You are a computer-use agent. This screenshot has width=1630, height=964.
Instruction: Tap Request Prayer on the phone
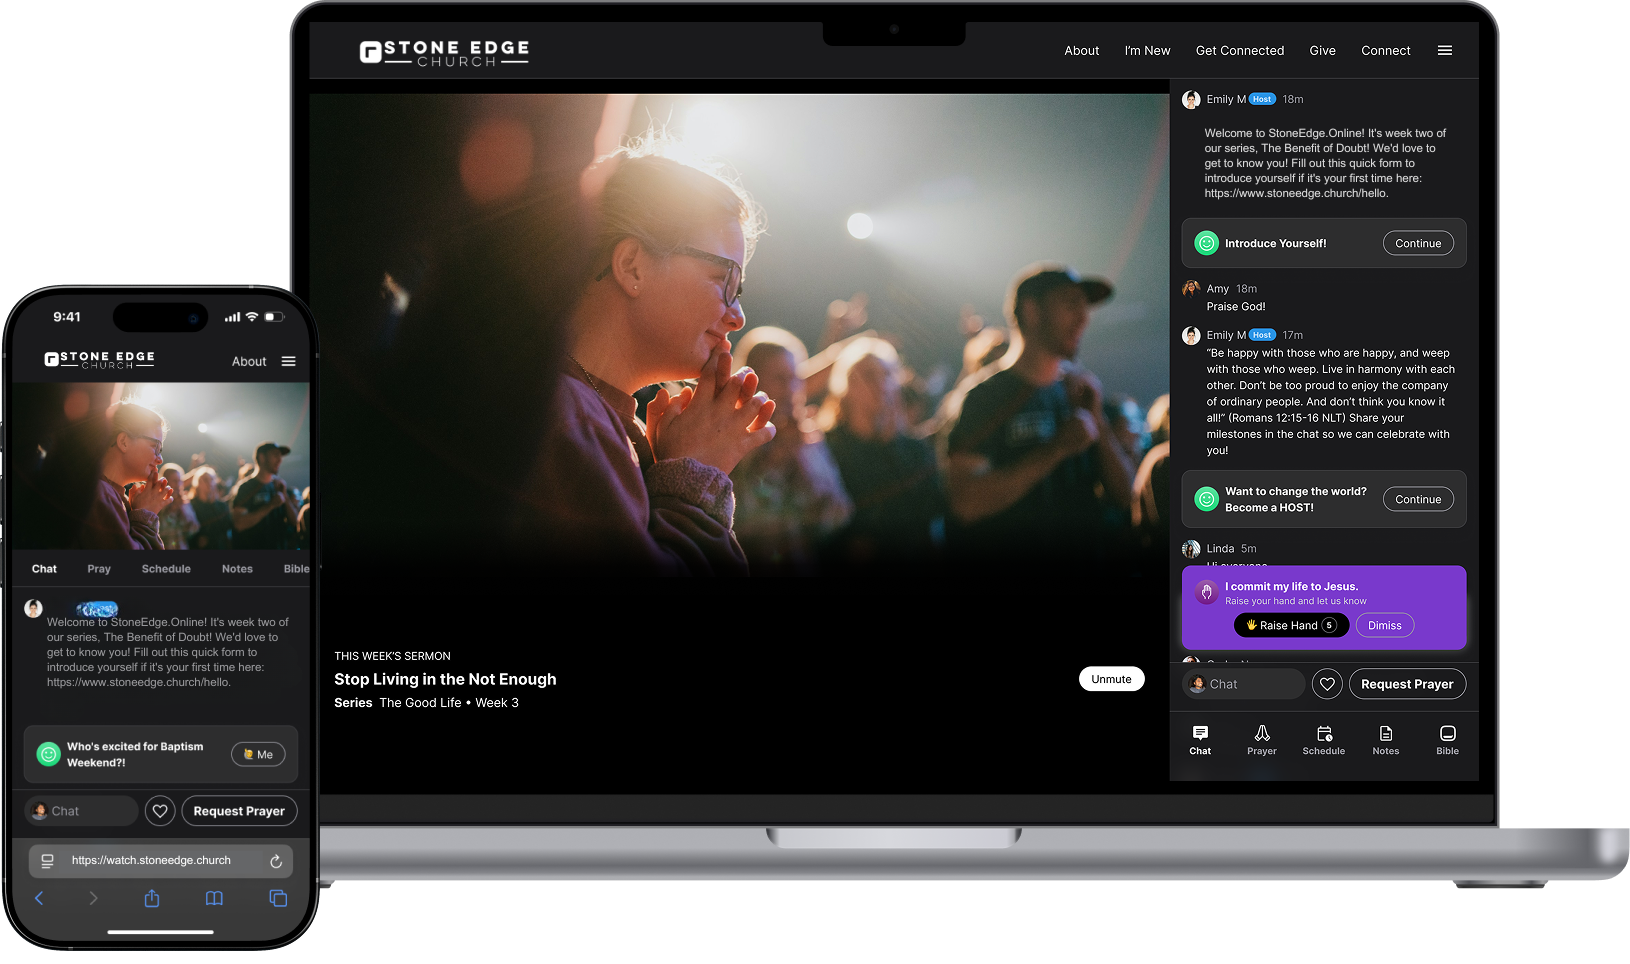[239, 811]
